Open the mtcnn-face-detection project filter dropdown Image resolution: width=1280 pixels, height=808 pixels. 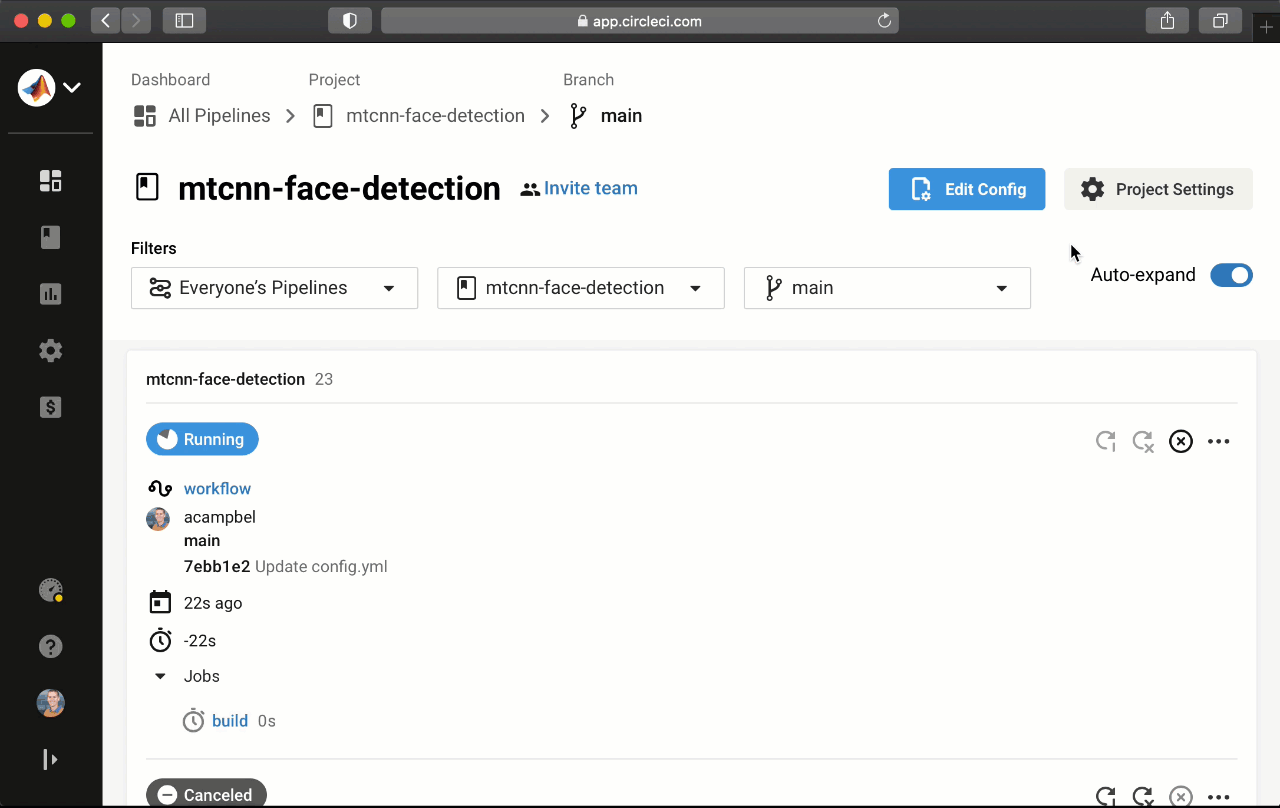click(x=580, y=288)
